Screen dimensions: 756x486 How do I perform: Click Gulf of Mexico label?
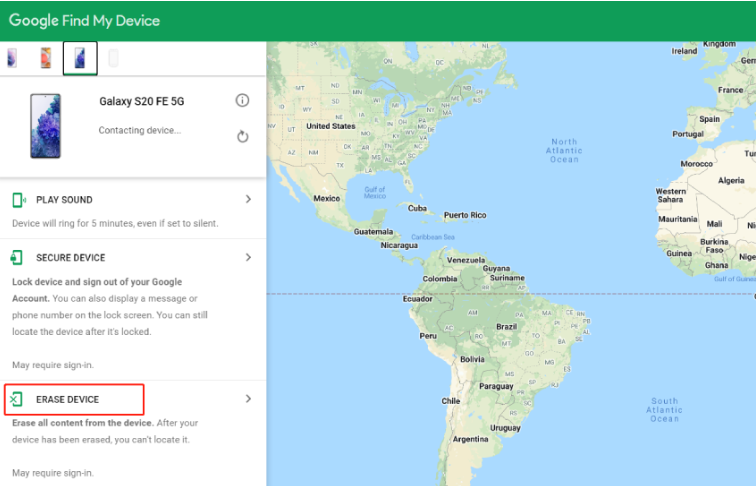[x=375, y=193]
